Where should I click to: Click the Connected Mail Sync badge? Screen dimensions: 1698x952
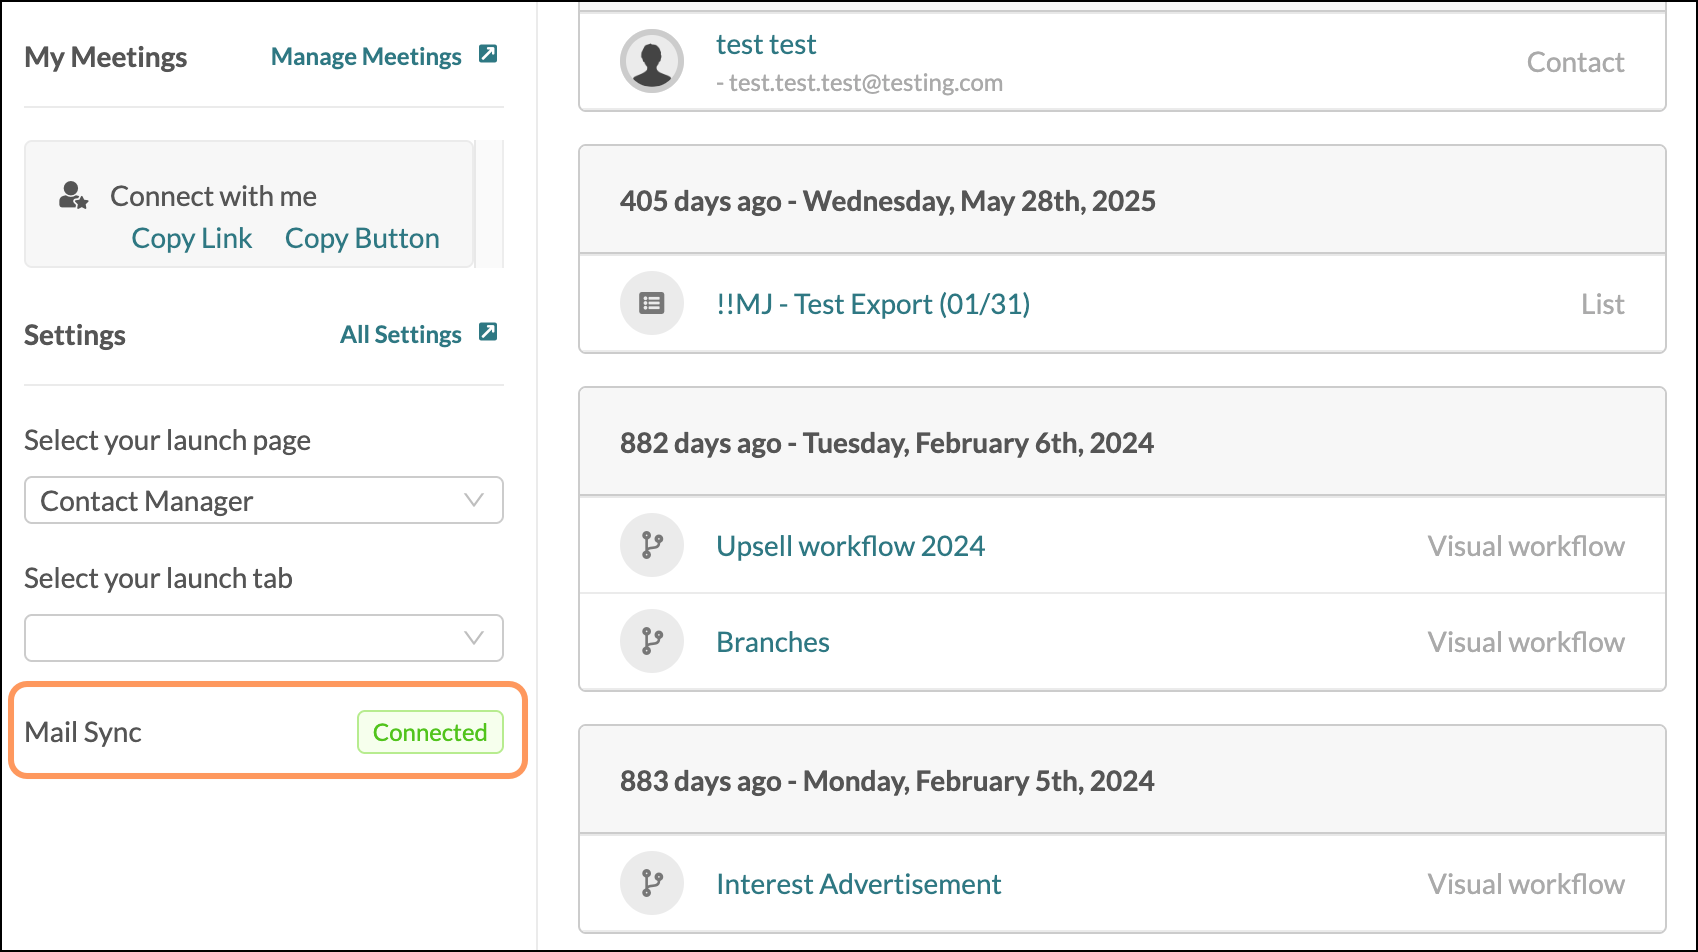[430, 732]
